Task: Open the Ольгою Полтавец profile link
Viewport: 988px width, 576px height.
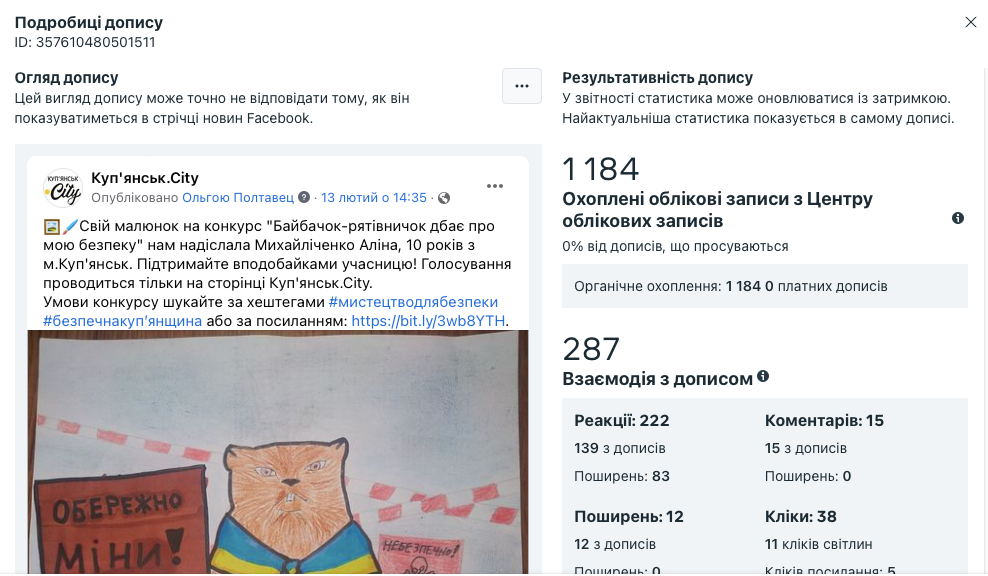Action: click(238, 198)
